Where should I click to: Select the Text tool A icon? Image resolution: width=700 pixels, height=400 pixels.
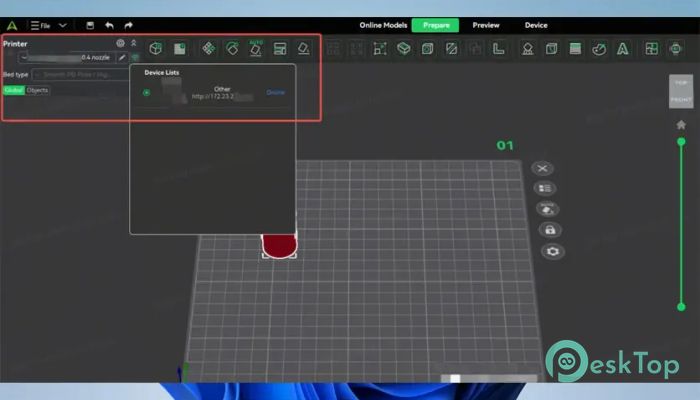[623, 48]
